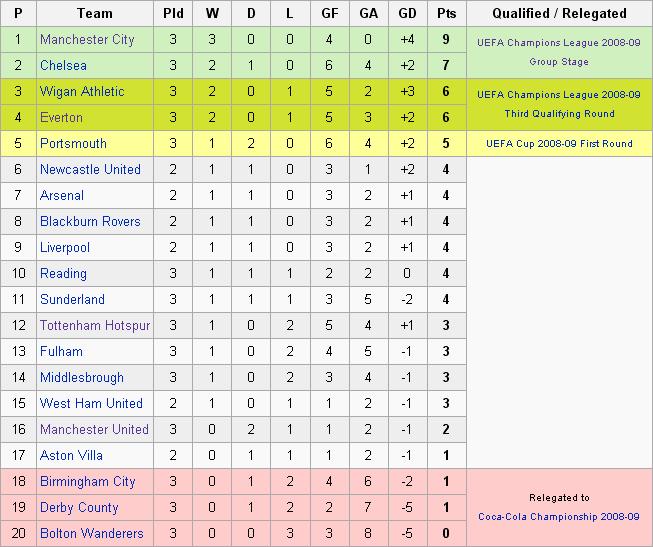Click the GD column header
The height and width of the screenshot is (547, 653).
[407, 13]
